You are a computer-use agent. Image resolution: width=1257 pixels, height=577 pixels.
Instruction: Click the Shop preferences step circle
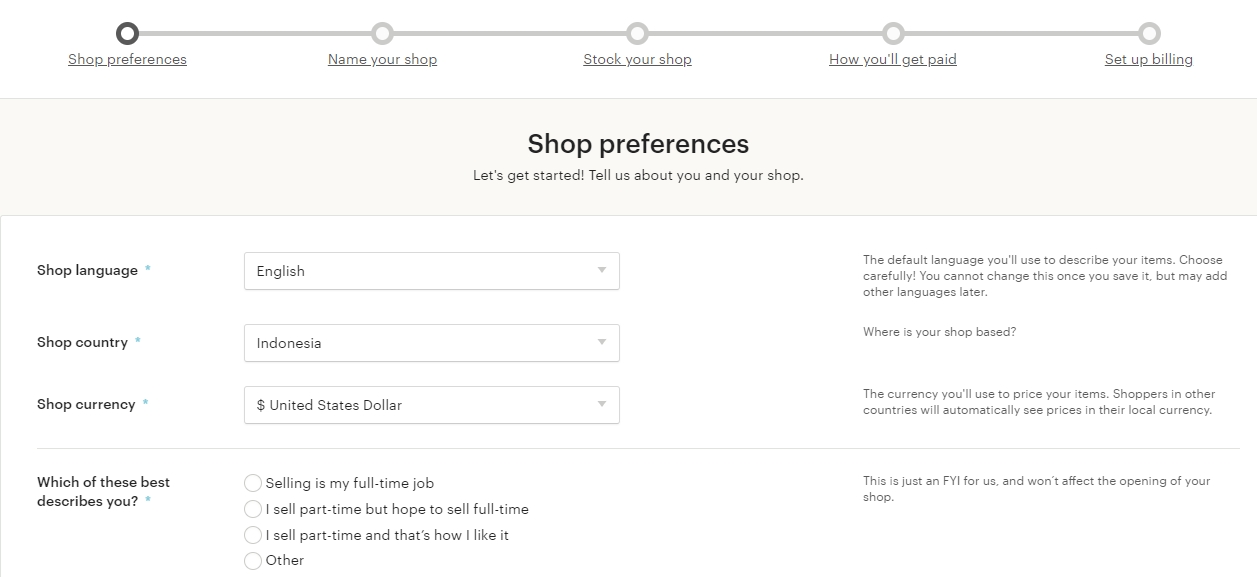click(127, 34)
